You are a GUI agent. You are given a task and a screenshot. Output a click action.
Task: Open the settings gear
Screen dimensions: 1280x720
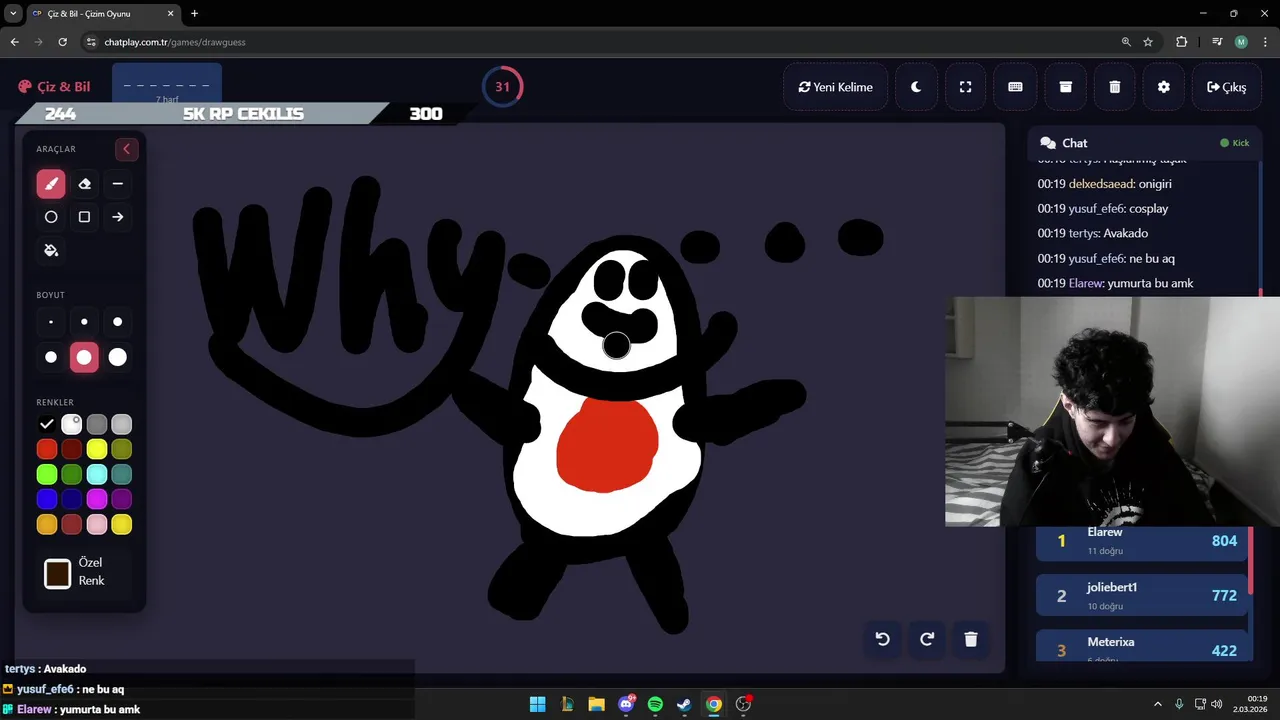(x=1164, y=87)
